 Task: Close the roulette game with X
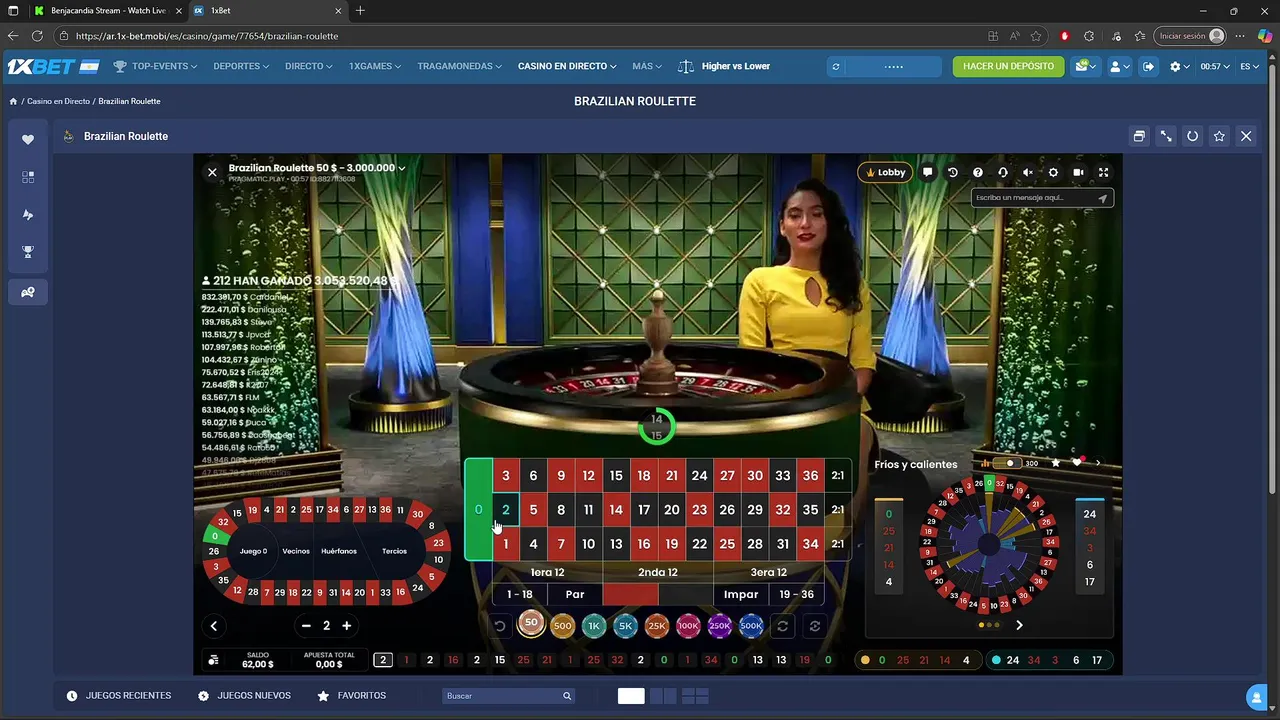coord(212,172)
